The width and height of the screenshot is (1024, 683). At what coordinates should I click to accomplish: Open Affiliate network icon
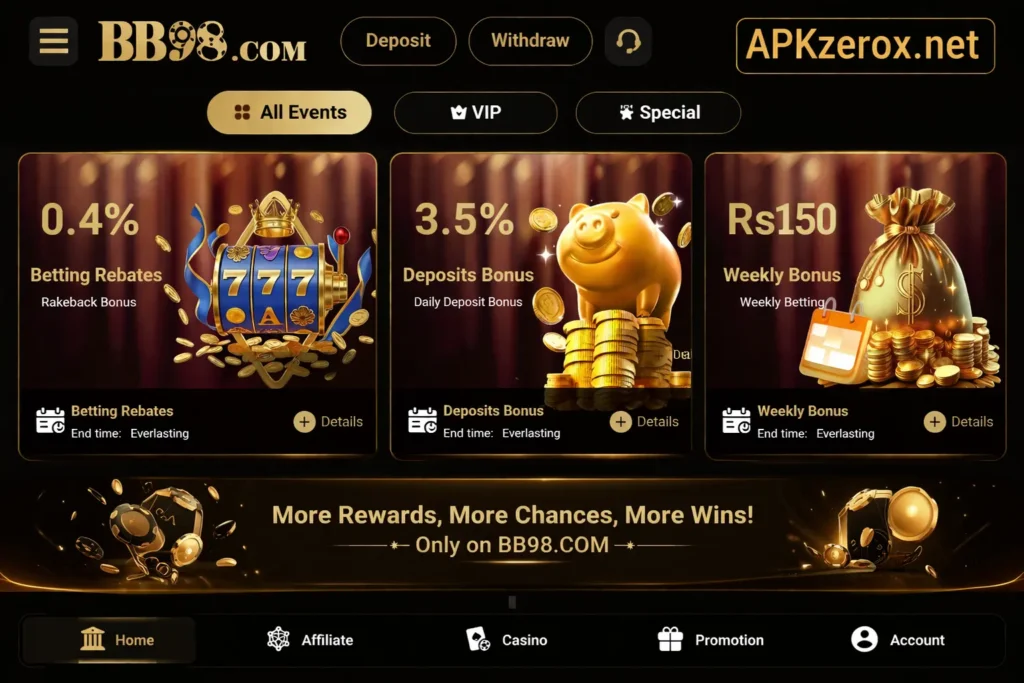point(278,639)
